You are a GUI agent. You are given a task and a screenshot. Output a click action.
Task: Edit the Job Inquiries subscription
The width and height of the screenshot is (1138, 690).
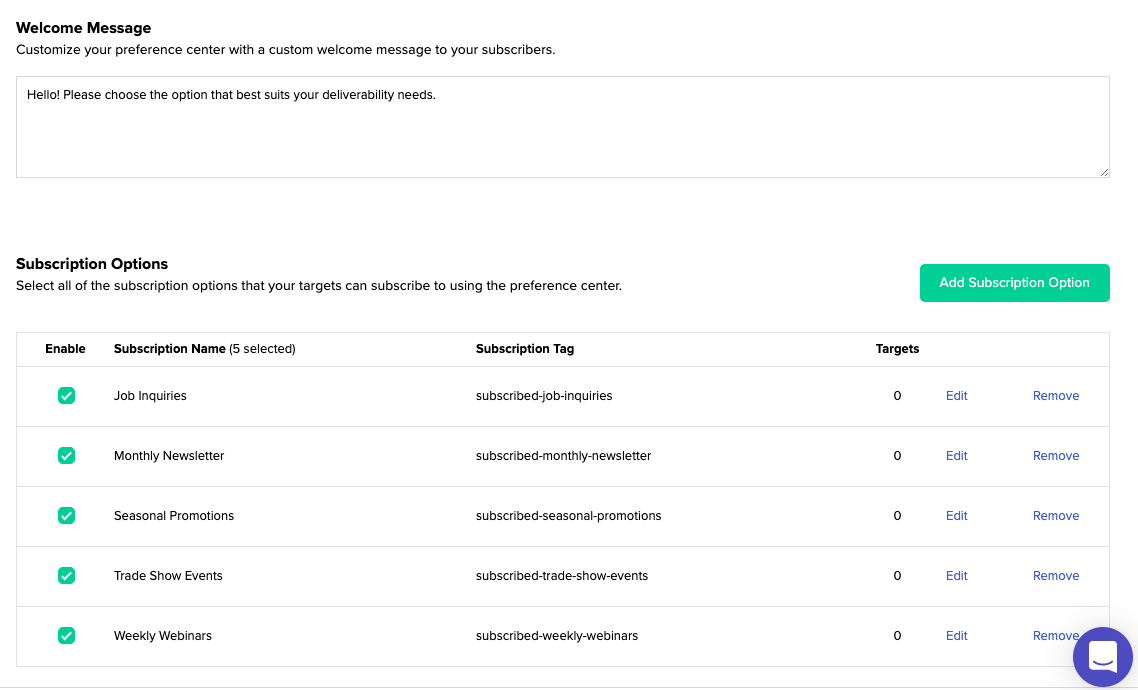pos(957,395)
